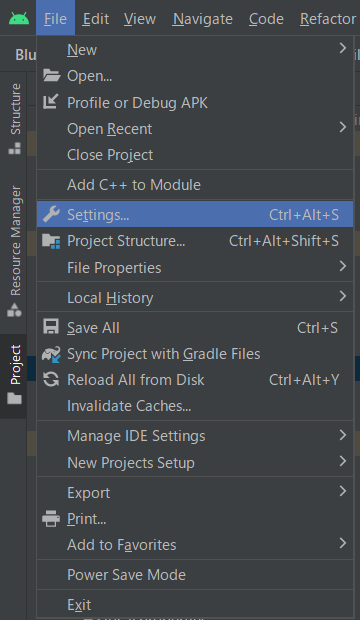Show the Structure tool window tab

(x=15, y=118)
